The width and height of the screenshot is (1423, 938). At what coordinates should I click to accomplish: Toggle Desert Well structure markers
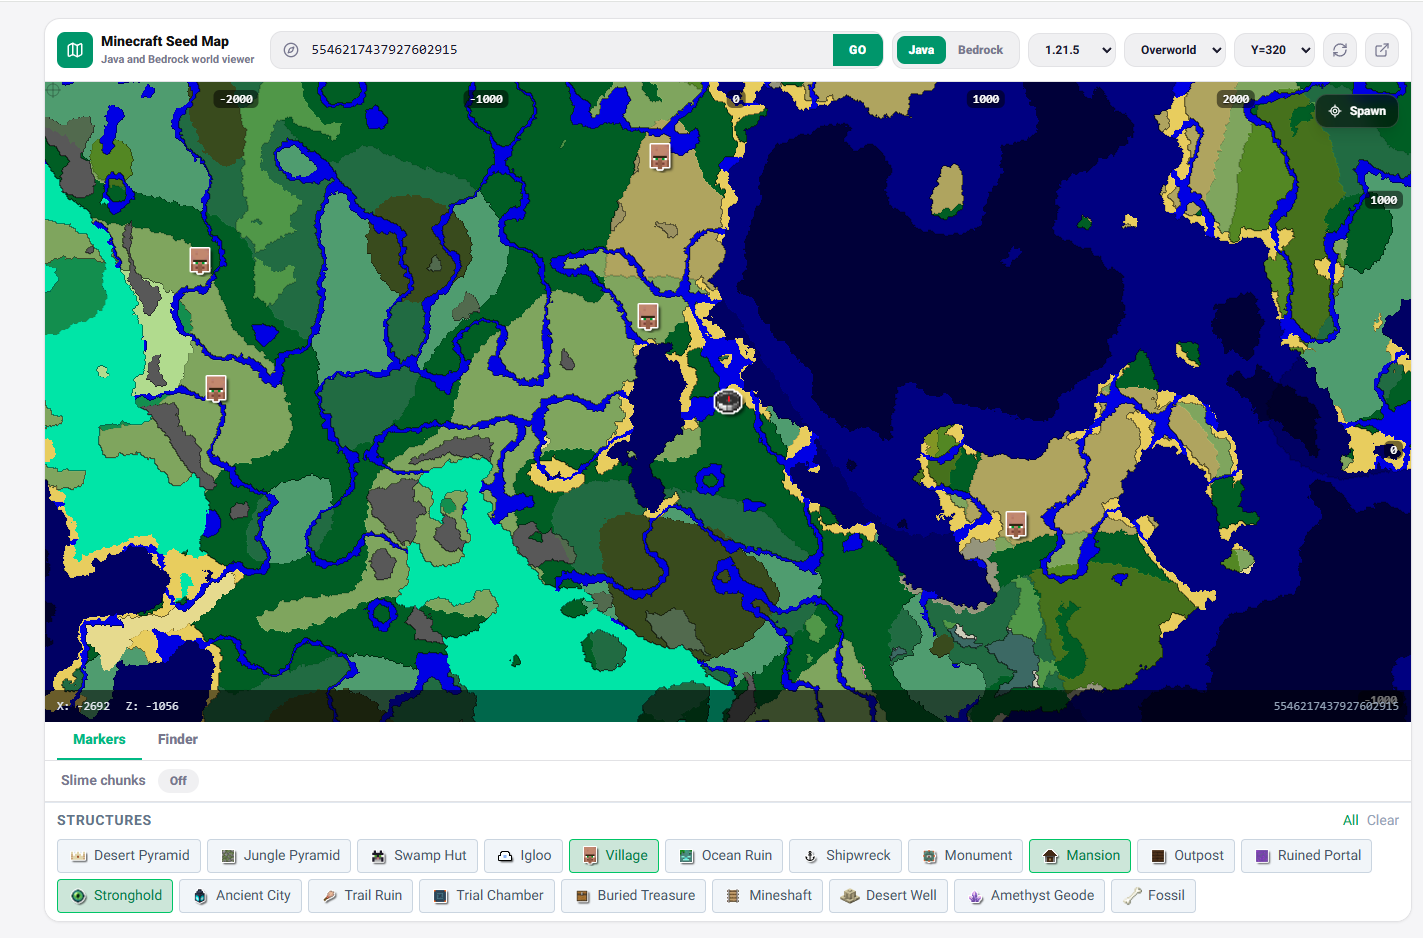[888, 896]
